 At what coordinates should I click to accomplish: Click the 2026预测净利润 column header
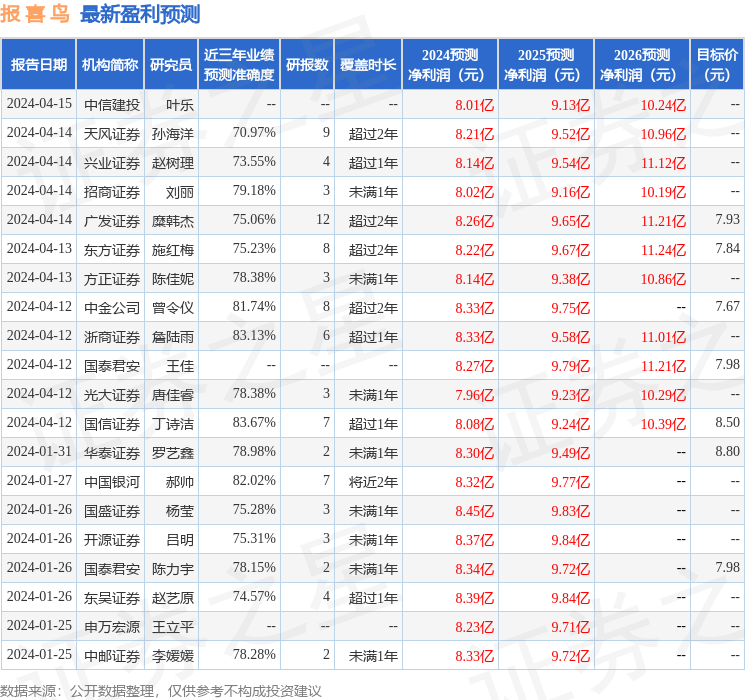pos(641,65)
